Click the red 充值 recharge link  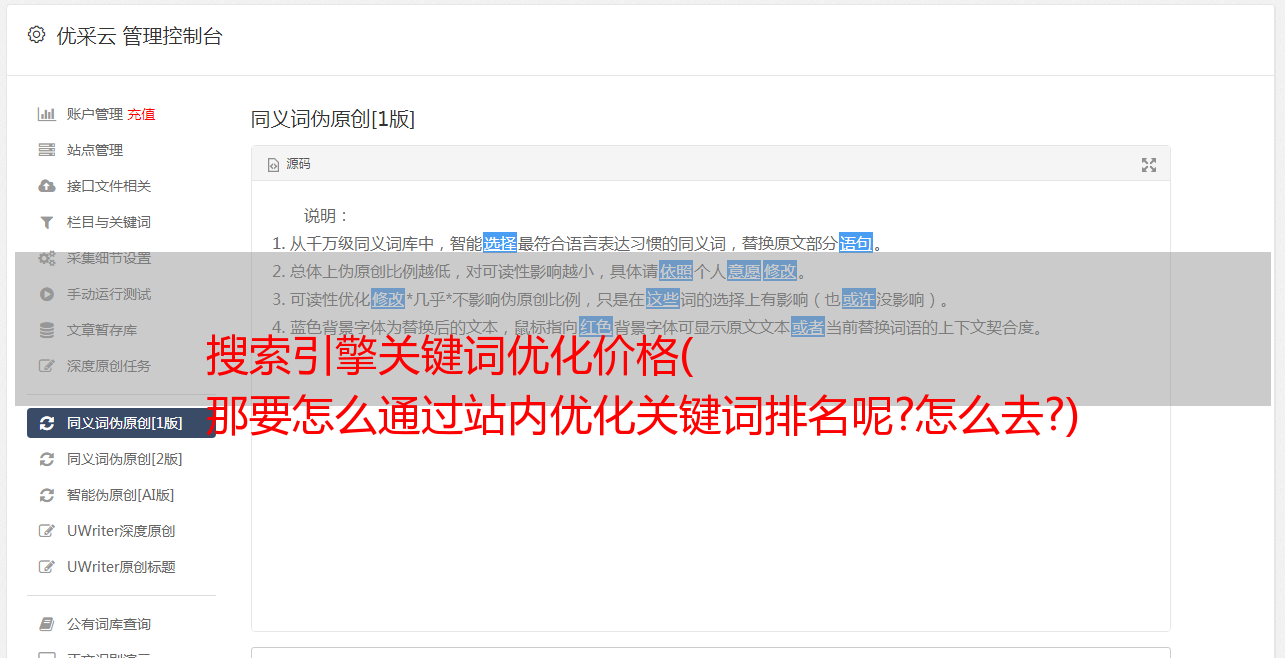tap(141, 114)
